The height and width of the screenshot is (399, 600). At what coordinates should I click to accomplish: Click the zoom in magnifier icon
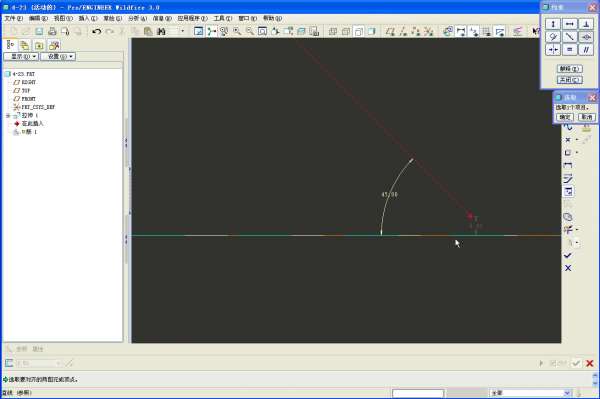[x=237, y=31]
